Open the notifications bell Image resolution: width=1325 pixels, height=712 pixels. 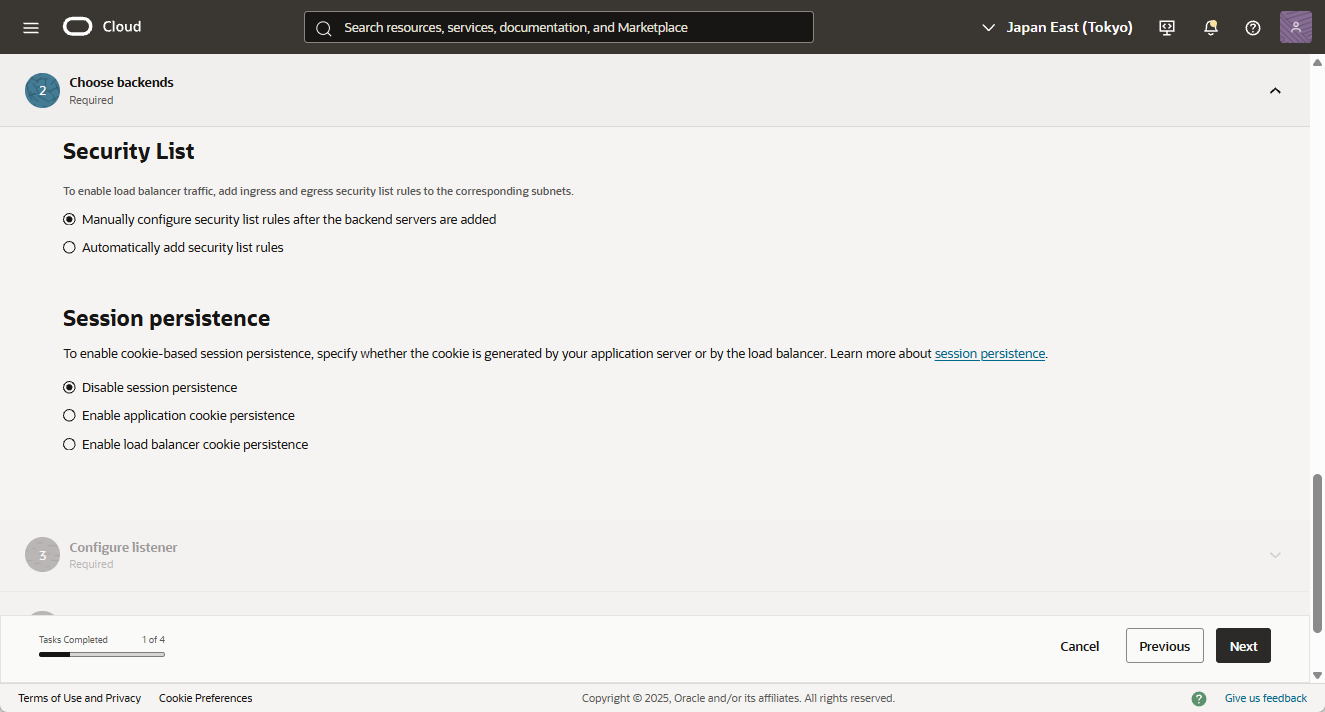(x=1210, y=27)
